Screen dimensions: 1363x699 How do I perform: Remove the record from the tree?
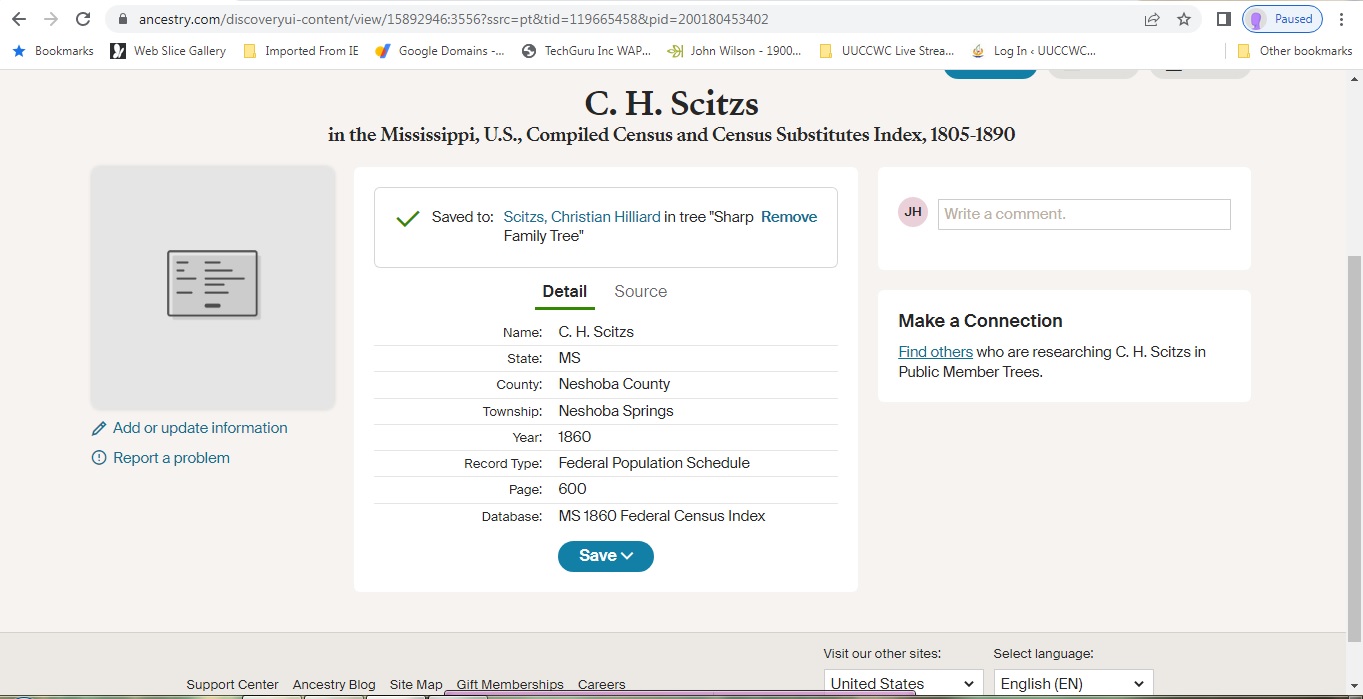coord(789,217)
